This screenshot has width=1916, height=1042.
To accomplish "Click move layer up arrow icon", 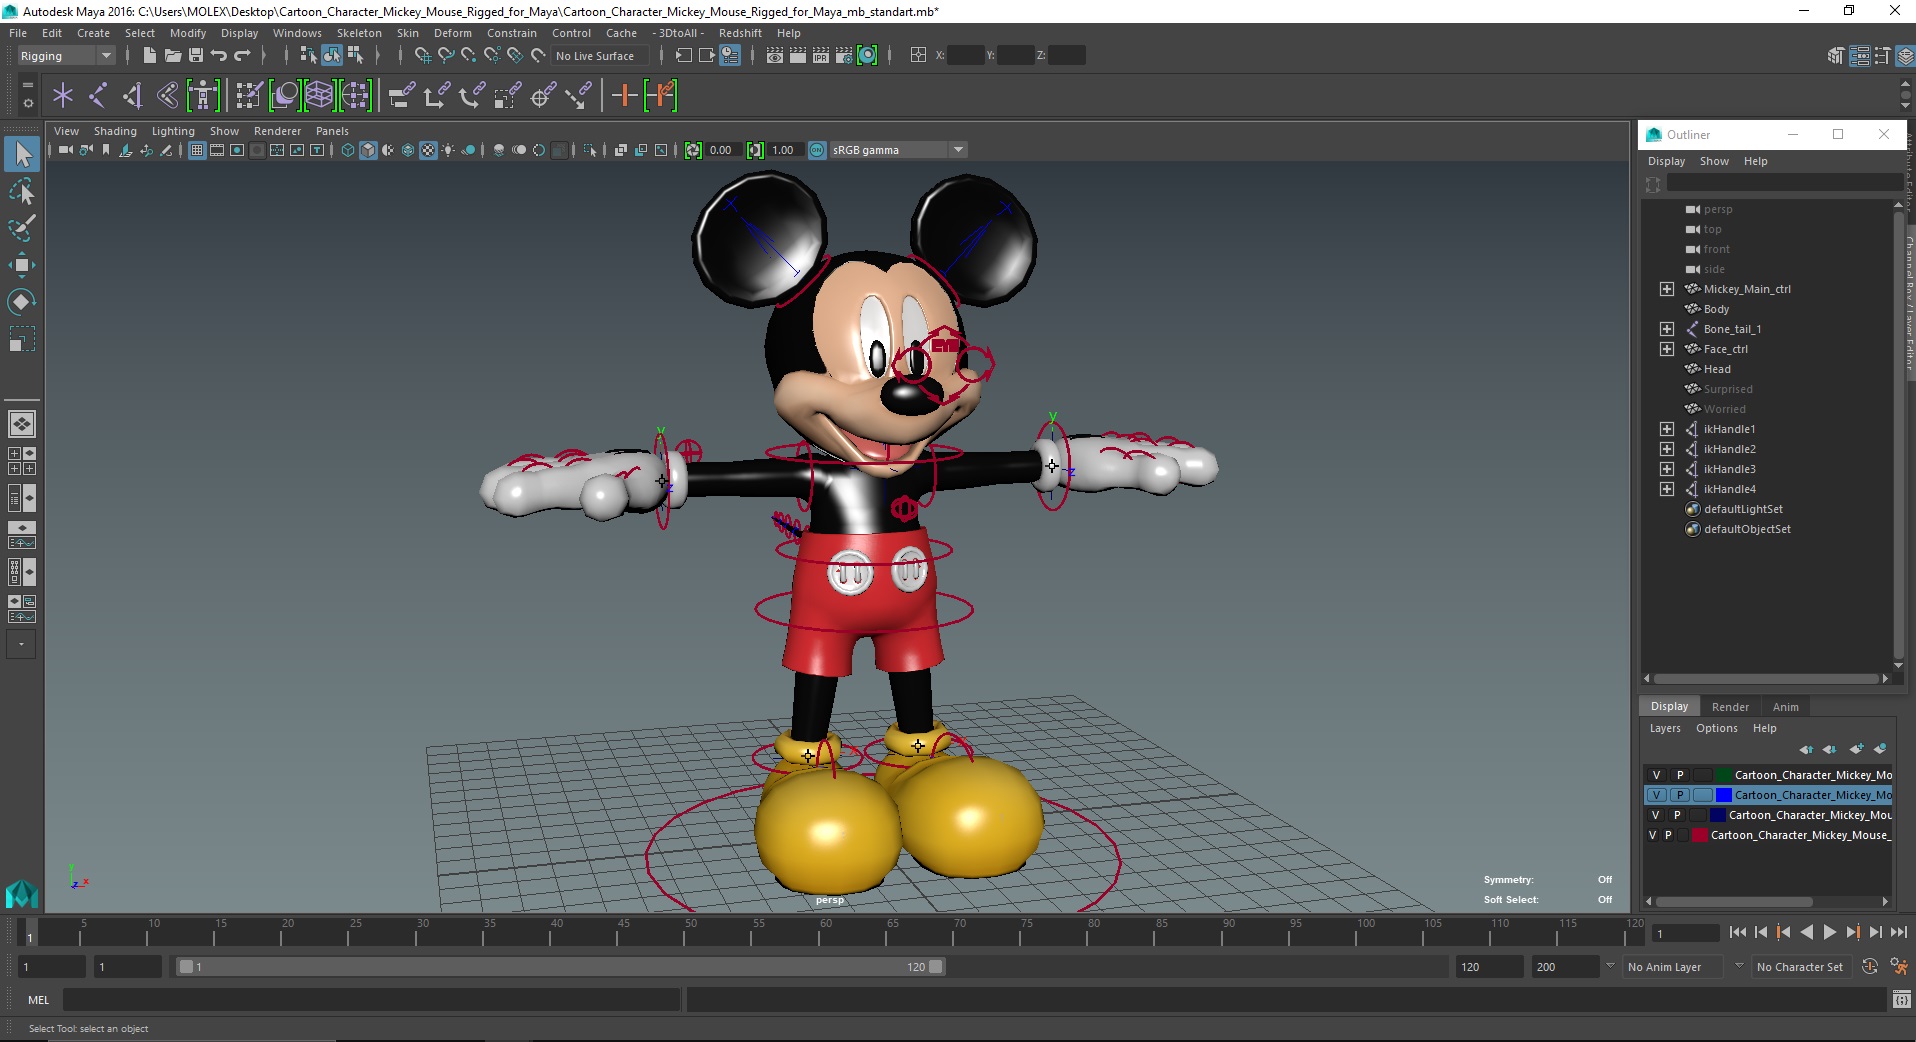I will click(x=1806, y=749).
